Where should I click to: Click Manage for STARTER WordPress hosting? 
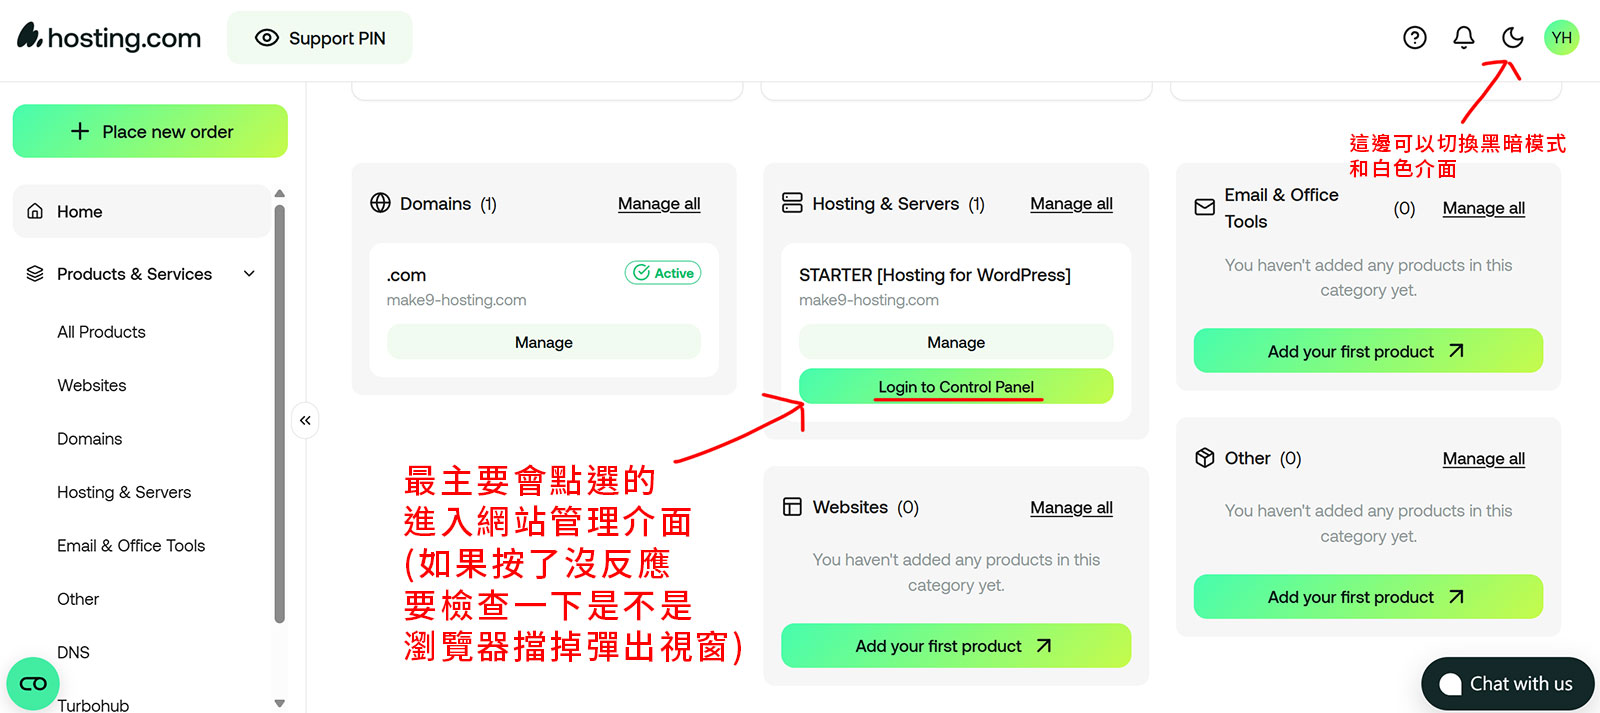[956, 342]
